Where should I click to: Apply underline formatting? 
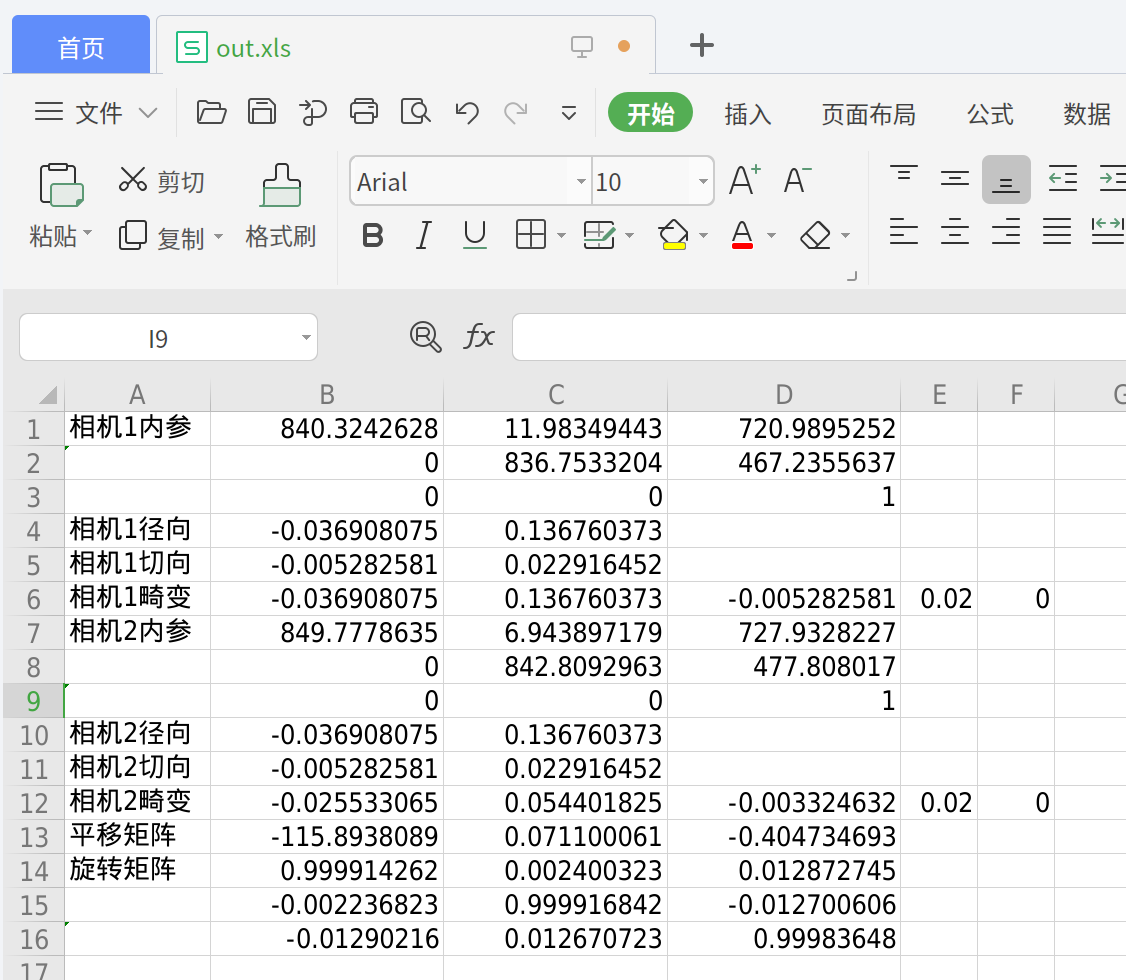pos(473,235)
